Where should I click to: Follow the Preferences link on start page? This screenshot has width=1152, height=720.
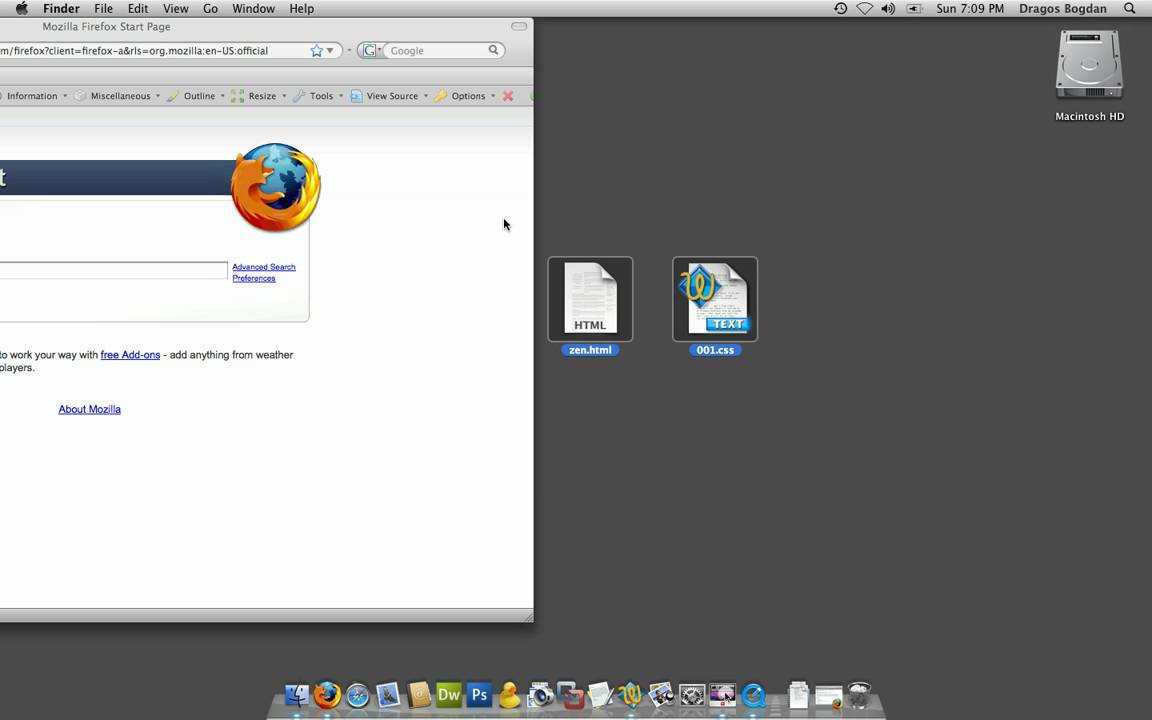click(x=254, y=278)
